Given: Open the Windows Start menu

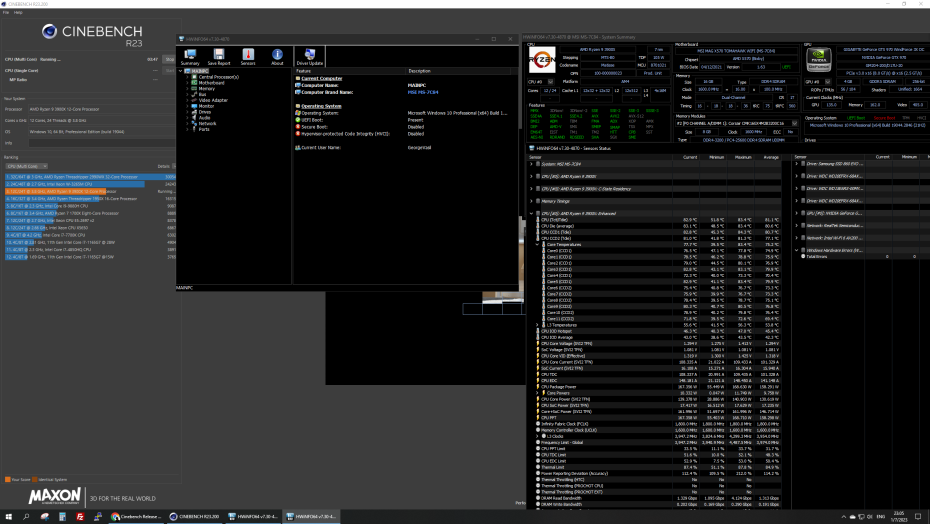Looking at the screenshot, I should [x=8, y=517].
